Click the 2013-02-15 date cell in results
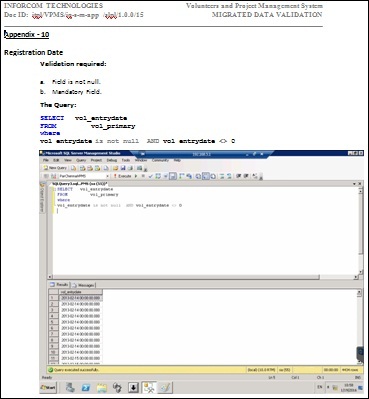Screen dimensions: 369x399 (x=81, y=358)
